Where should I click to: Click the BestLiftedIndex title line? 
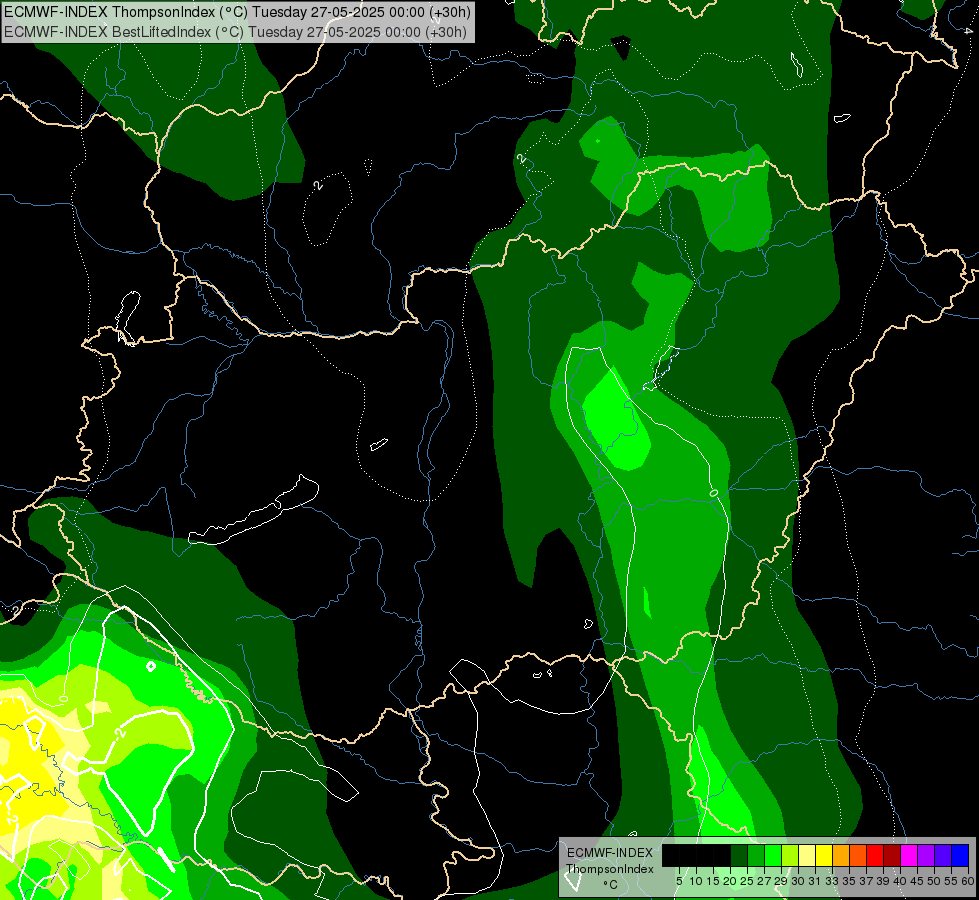(x=235, y=31)
